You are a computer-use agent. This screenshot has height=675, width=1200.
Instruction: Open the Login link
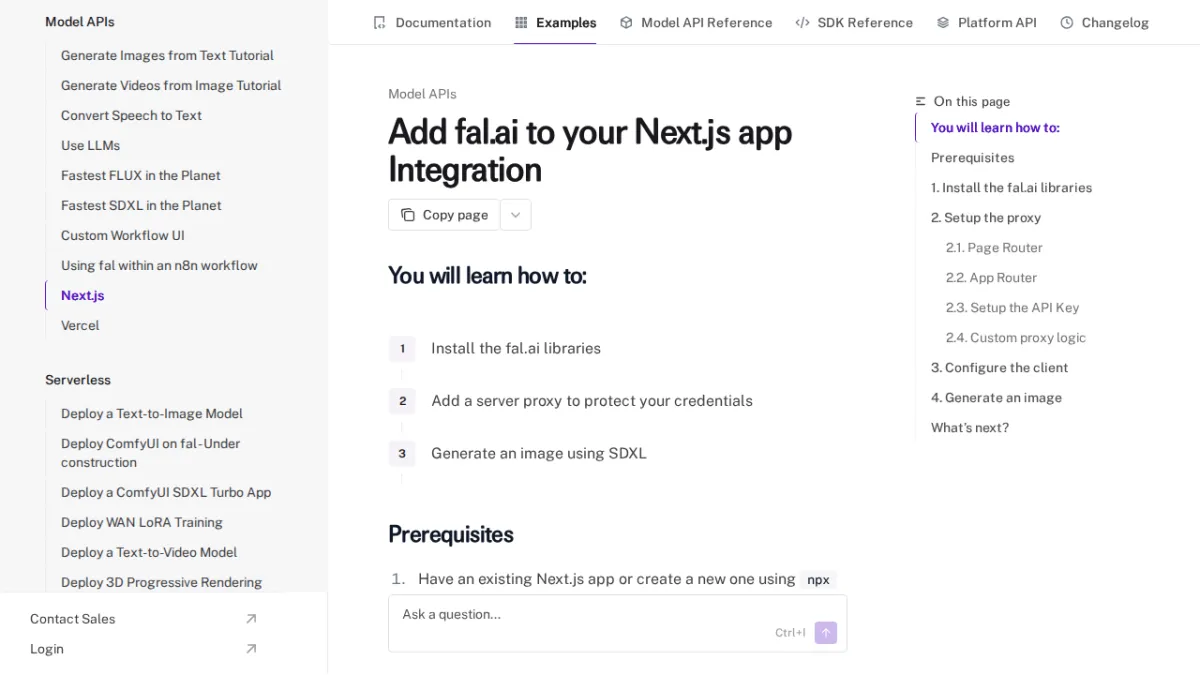coord(143,649)
